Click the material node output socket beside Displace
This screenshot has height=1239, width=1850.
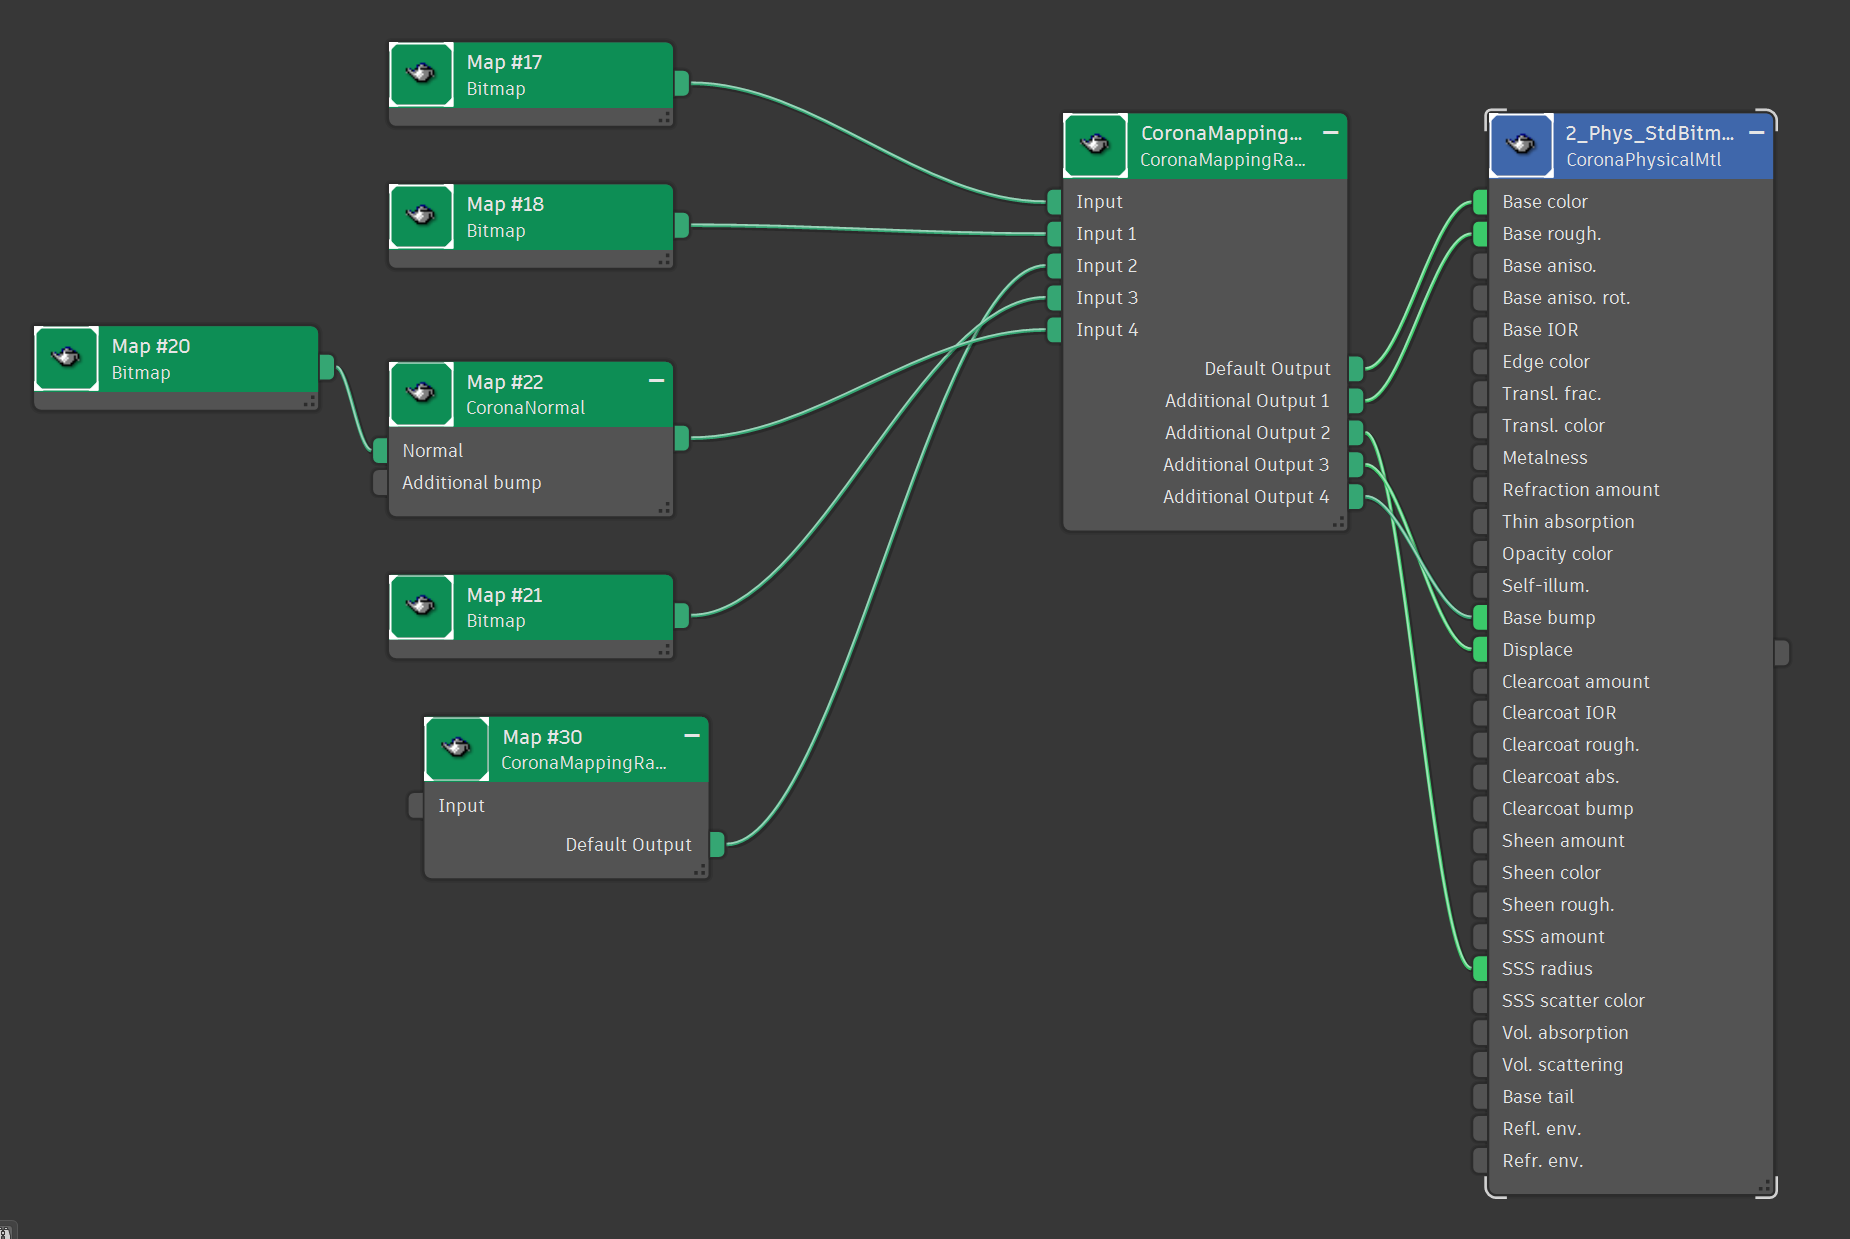(x=1782, y=652)
